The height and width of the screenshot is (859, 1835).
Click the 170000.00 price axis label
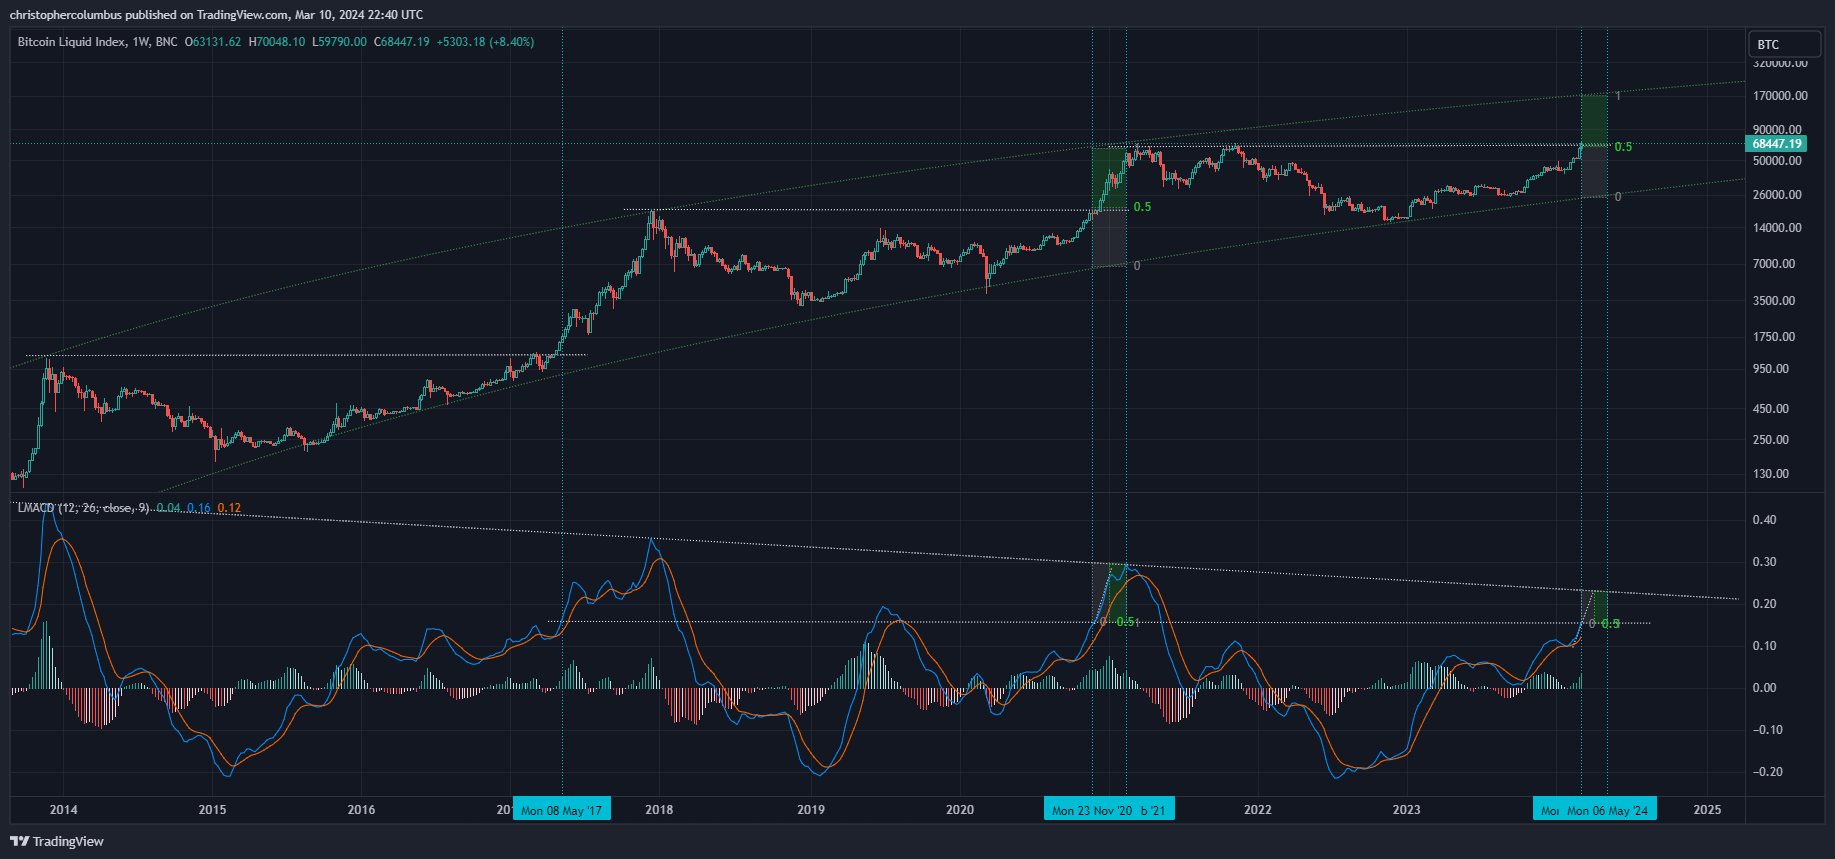point(1780,96)
